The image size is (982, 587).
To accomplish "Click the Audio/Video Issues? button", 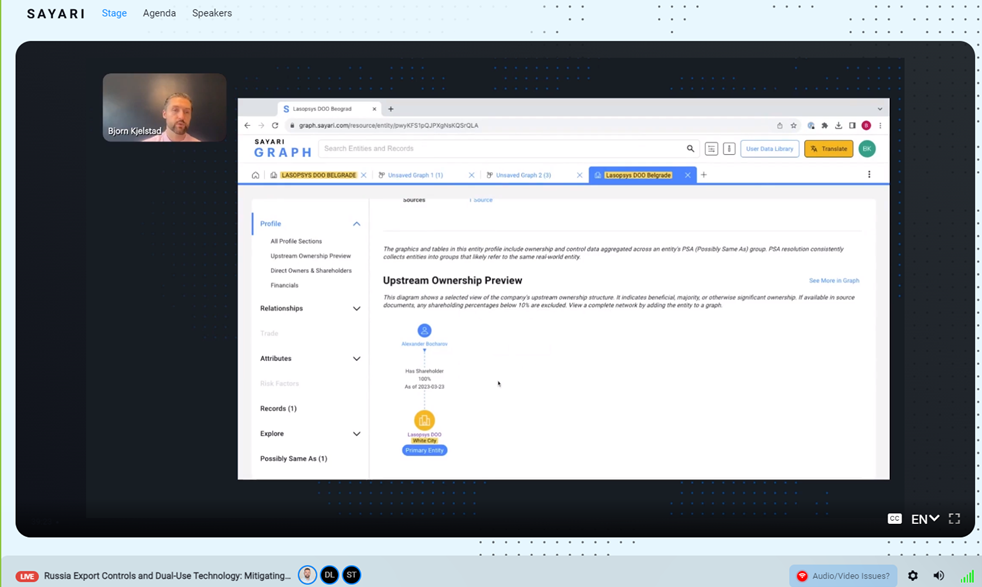I will coord(843,576).
